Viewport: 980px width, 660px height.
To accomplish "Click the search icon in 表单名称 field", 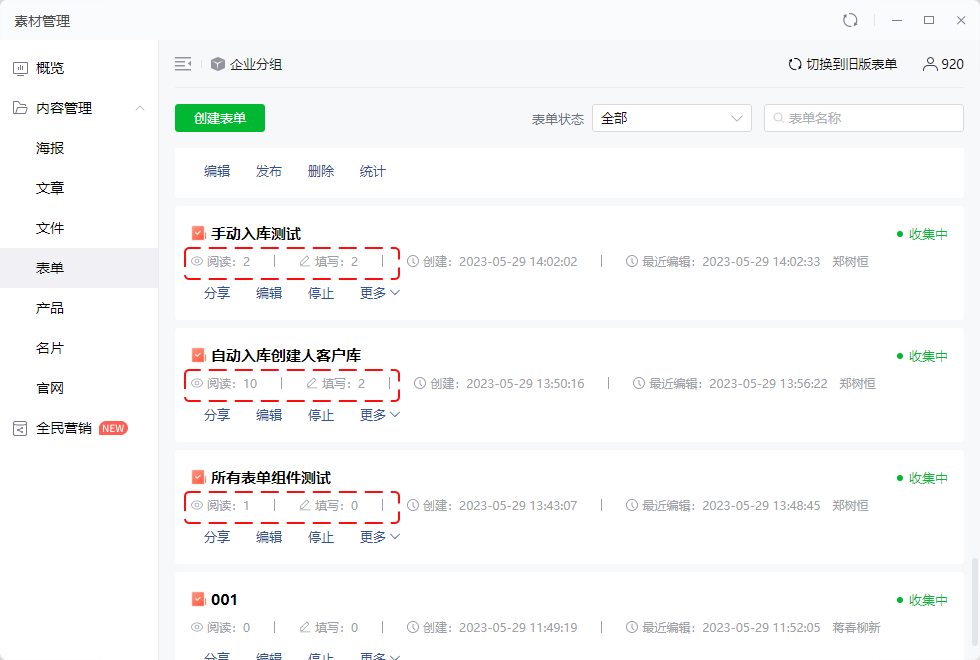I will (779, 118).
